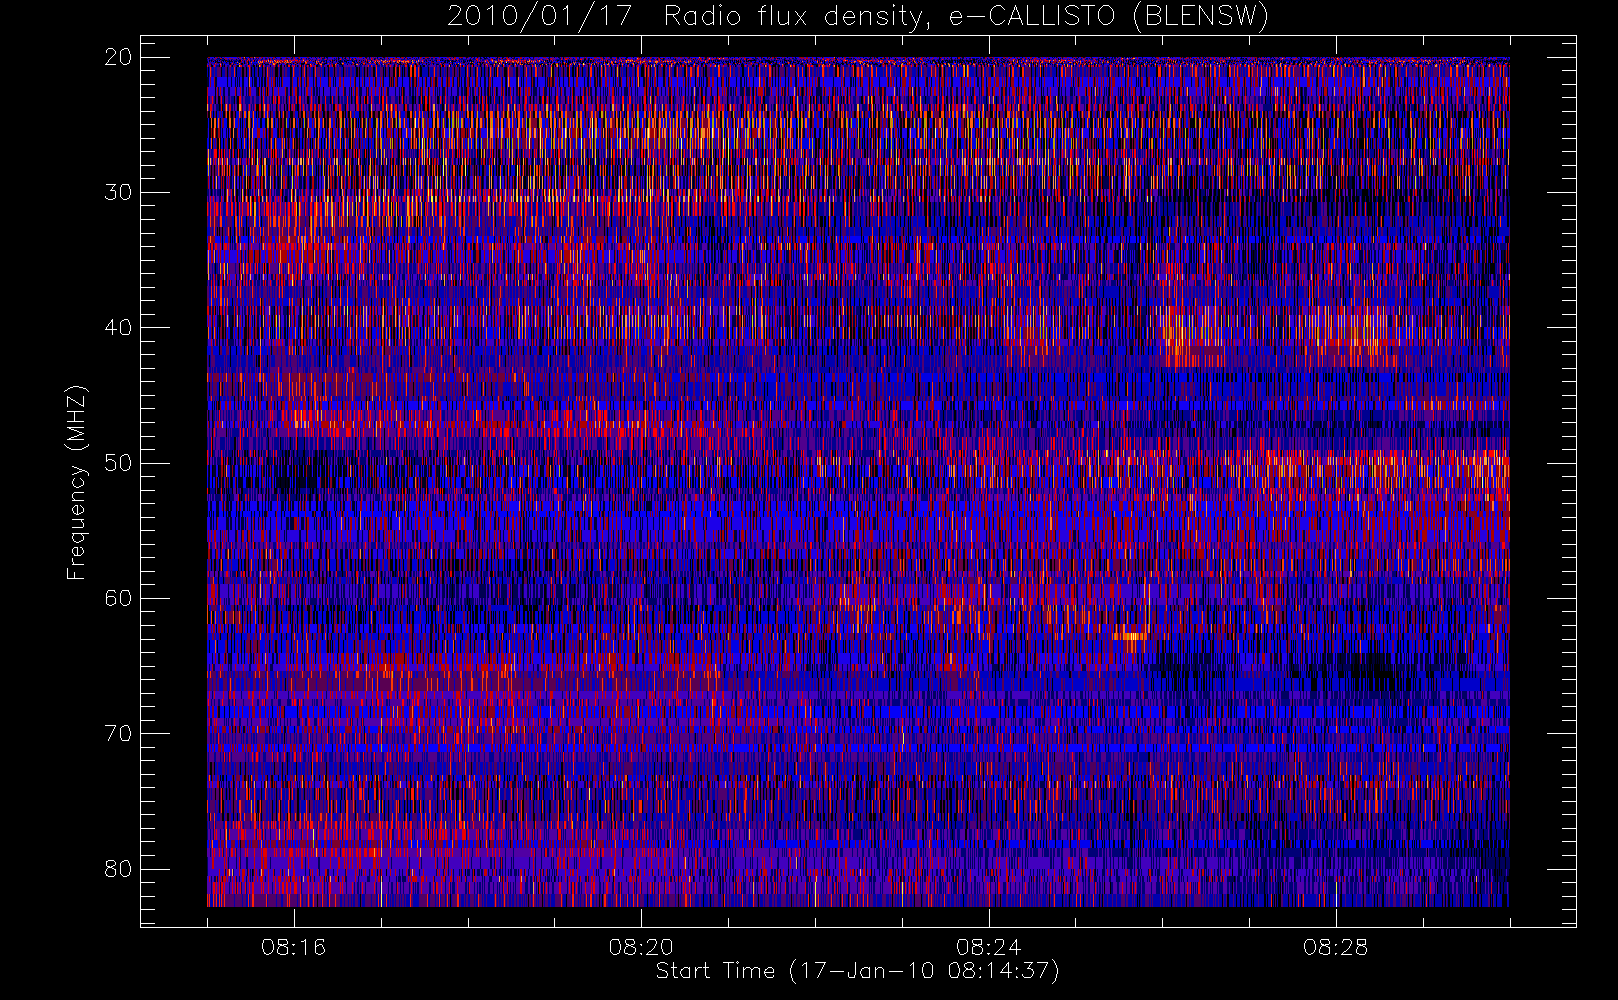Select the date 2010/01/17 in the title
The height and width of the screenshot is (1000, 1618).
pos(539,17)
